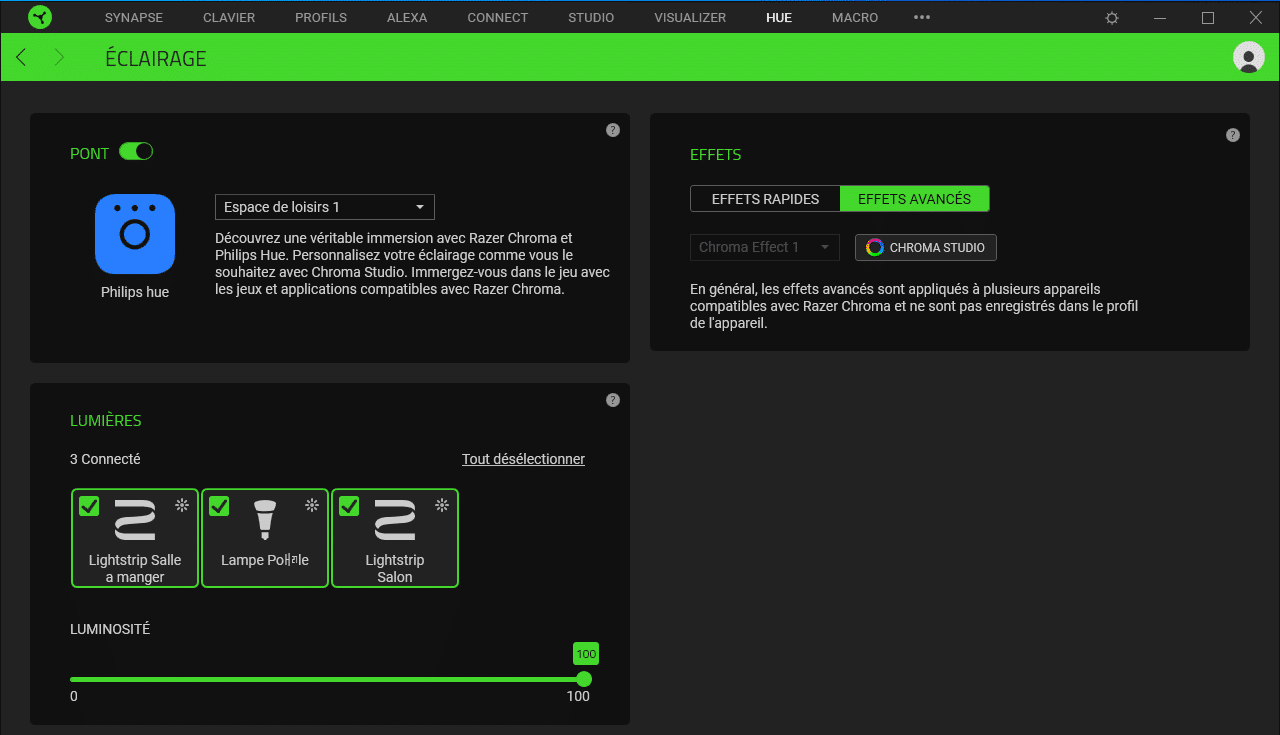Click the Lightstrip Salon name text
This screenshot has height=735, width=1280.
(395, 568)
